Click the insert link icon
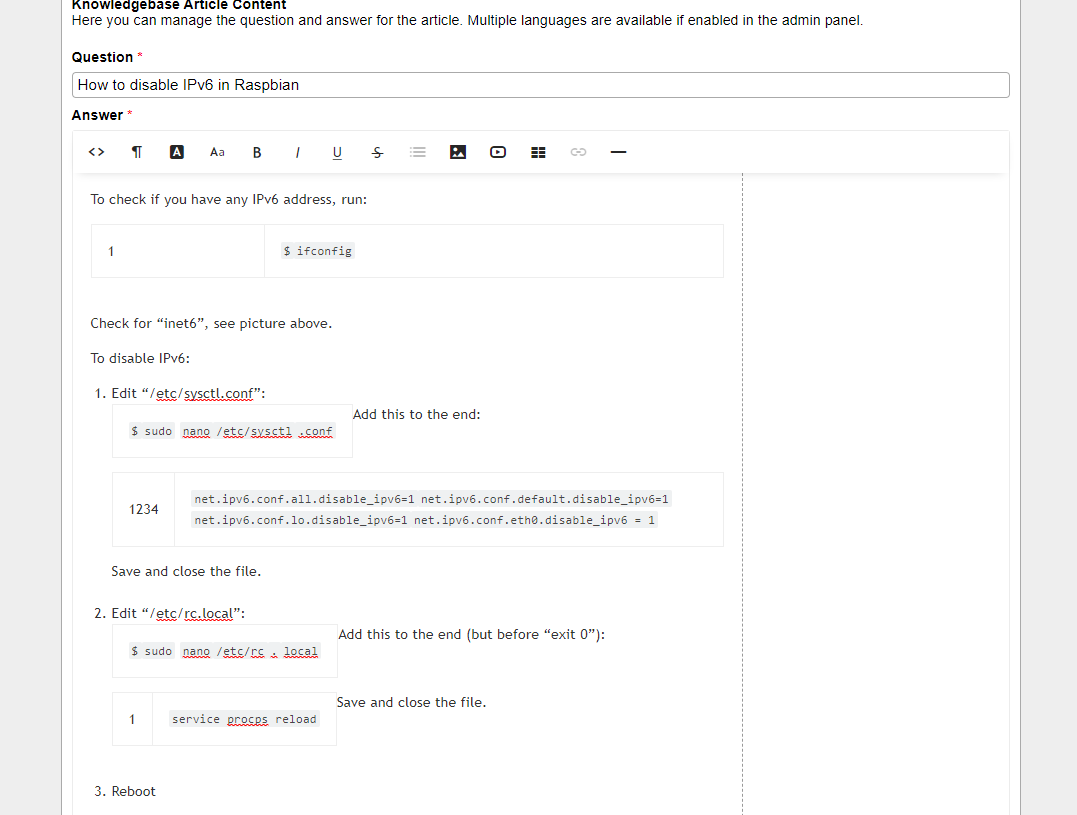Screen dimensions: 1077x815 click(578, 153)
